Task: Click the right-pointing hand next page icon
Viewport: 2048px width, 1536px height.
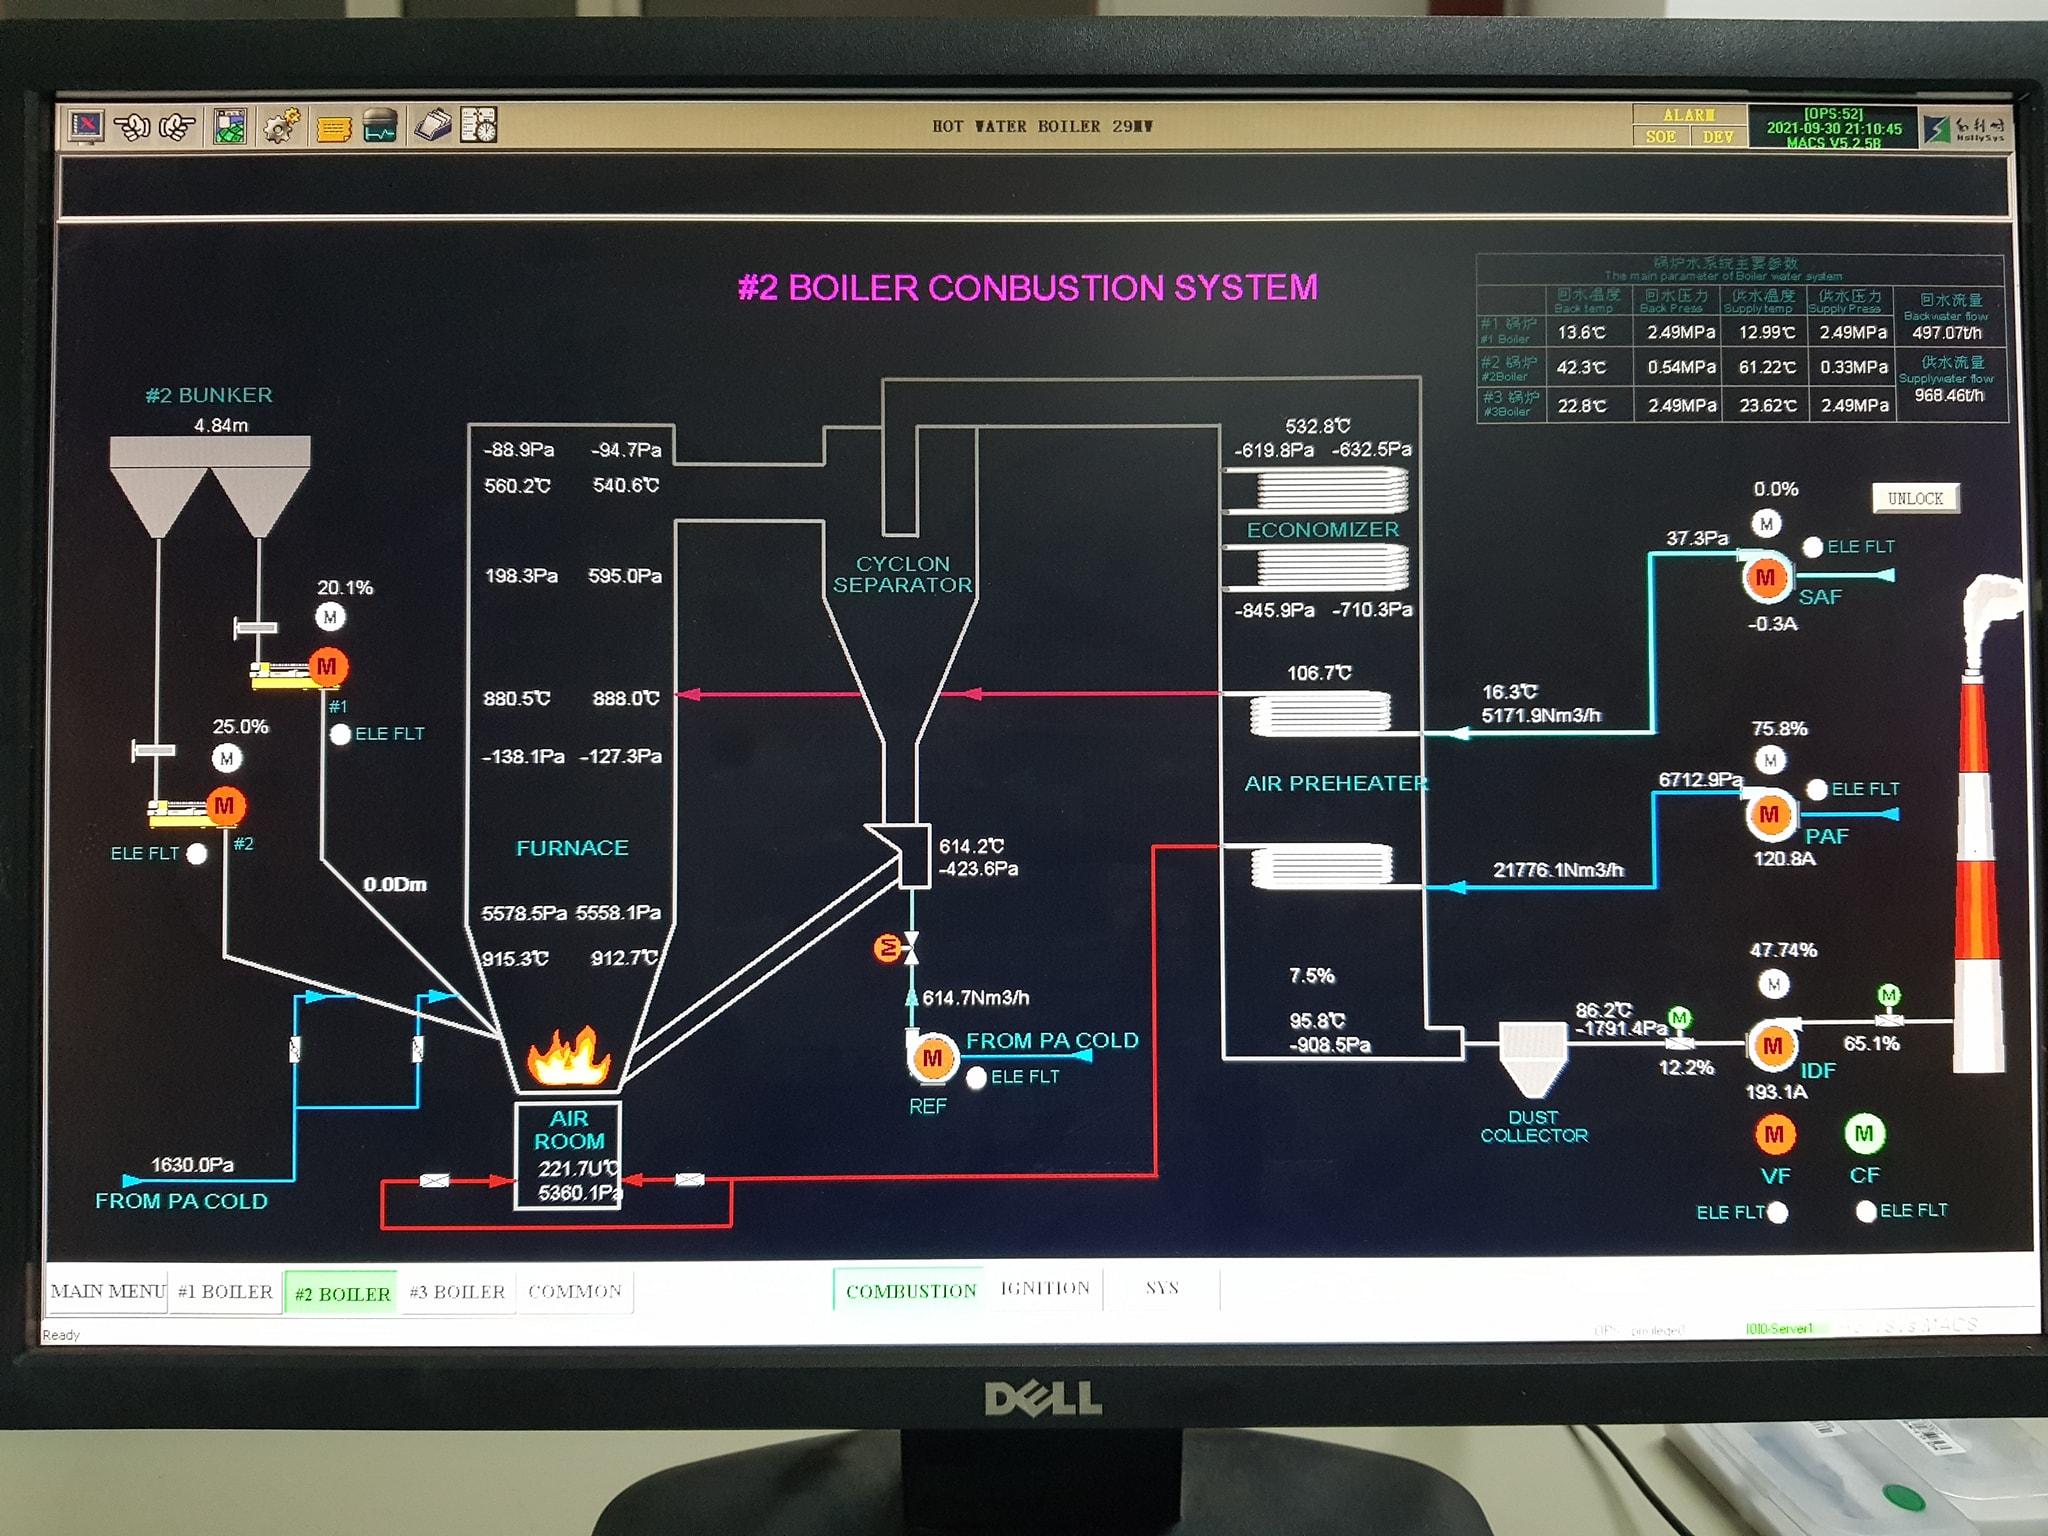Action: tap(177, 127)
